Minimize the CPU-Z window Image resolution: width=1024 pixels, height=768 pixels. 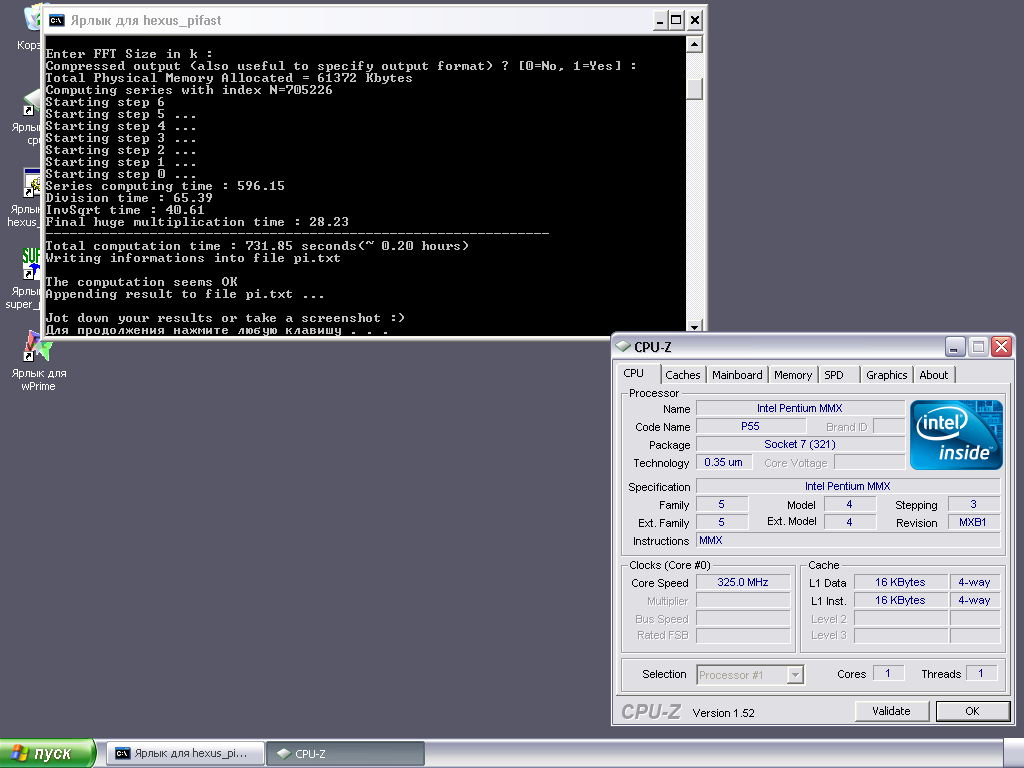point(954,347)
